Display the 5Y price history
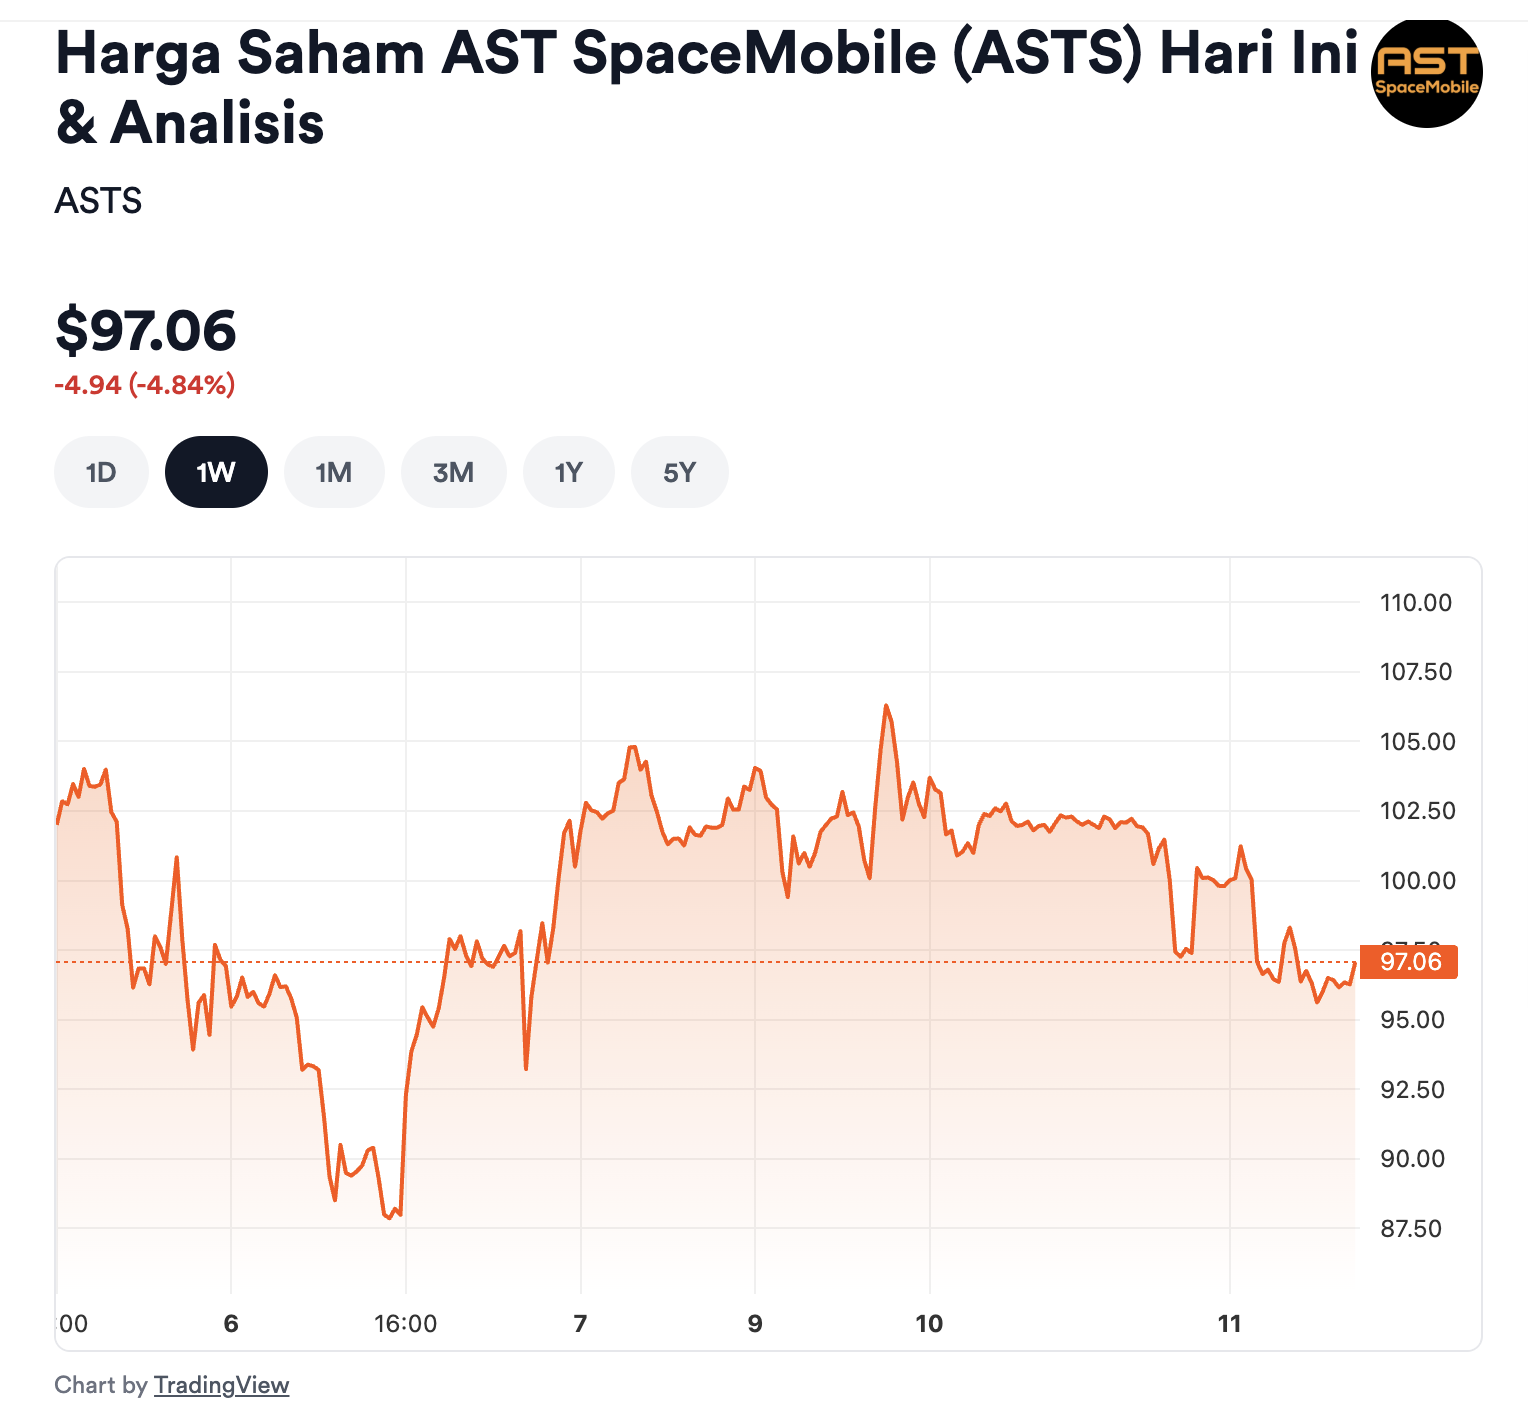This screenshot has height=1416, width=1528. (x=679, y=472)
